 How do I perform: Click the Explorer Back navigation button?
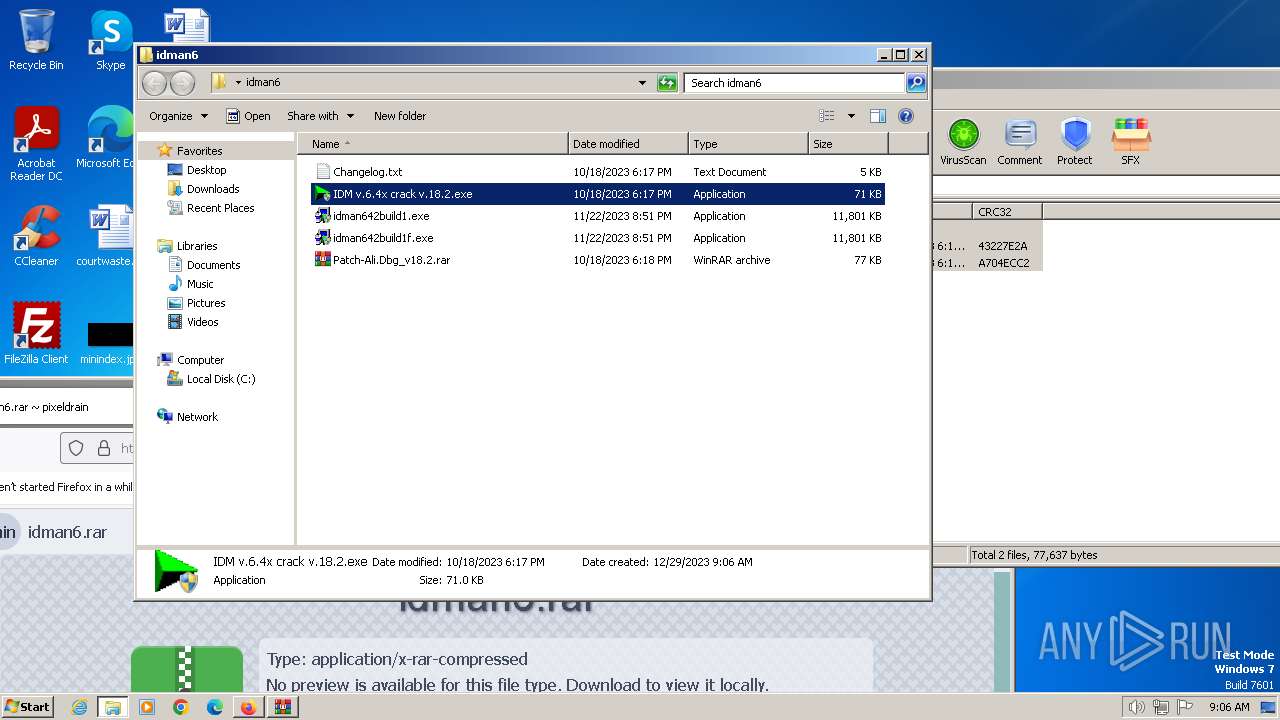tap(154, 83)
